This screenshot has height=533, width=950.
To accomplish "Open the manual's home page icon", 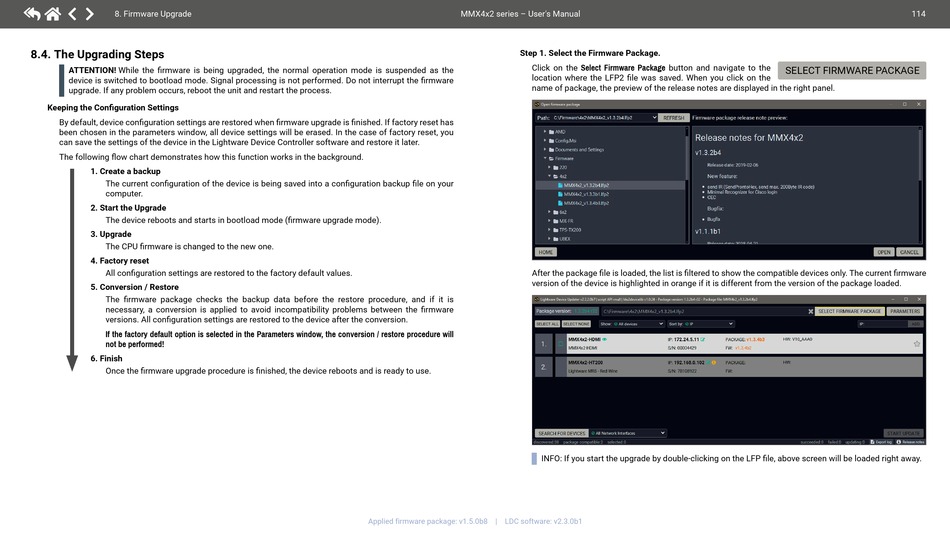I will click(53, 13).
